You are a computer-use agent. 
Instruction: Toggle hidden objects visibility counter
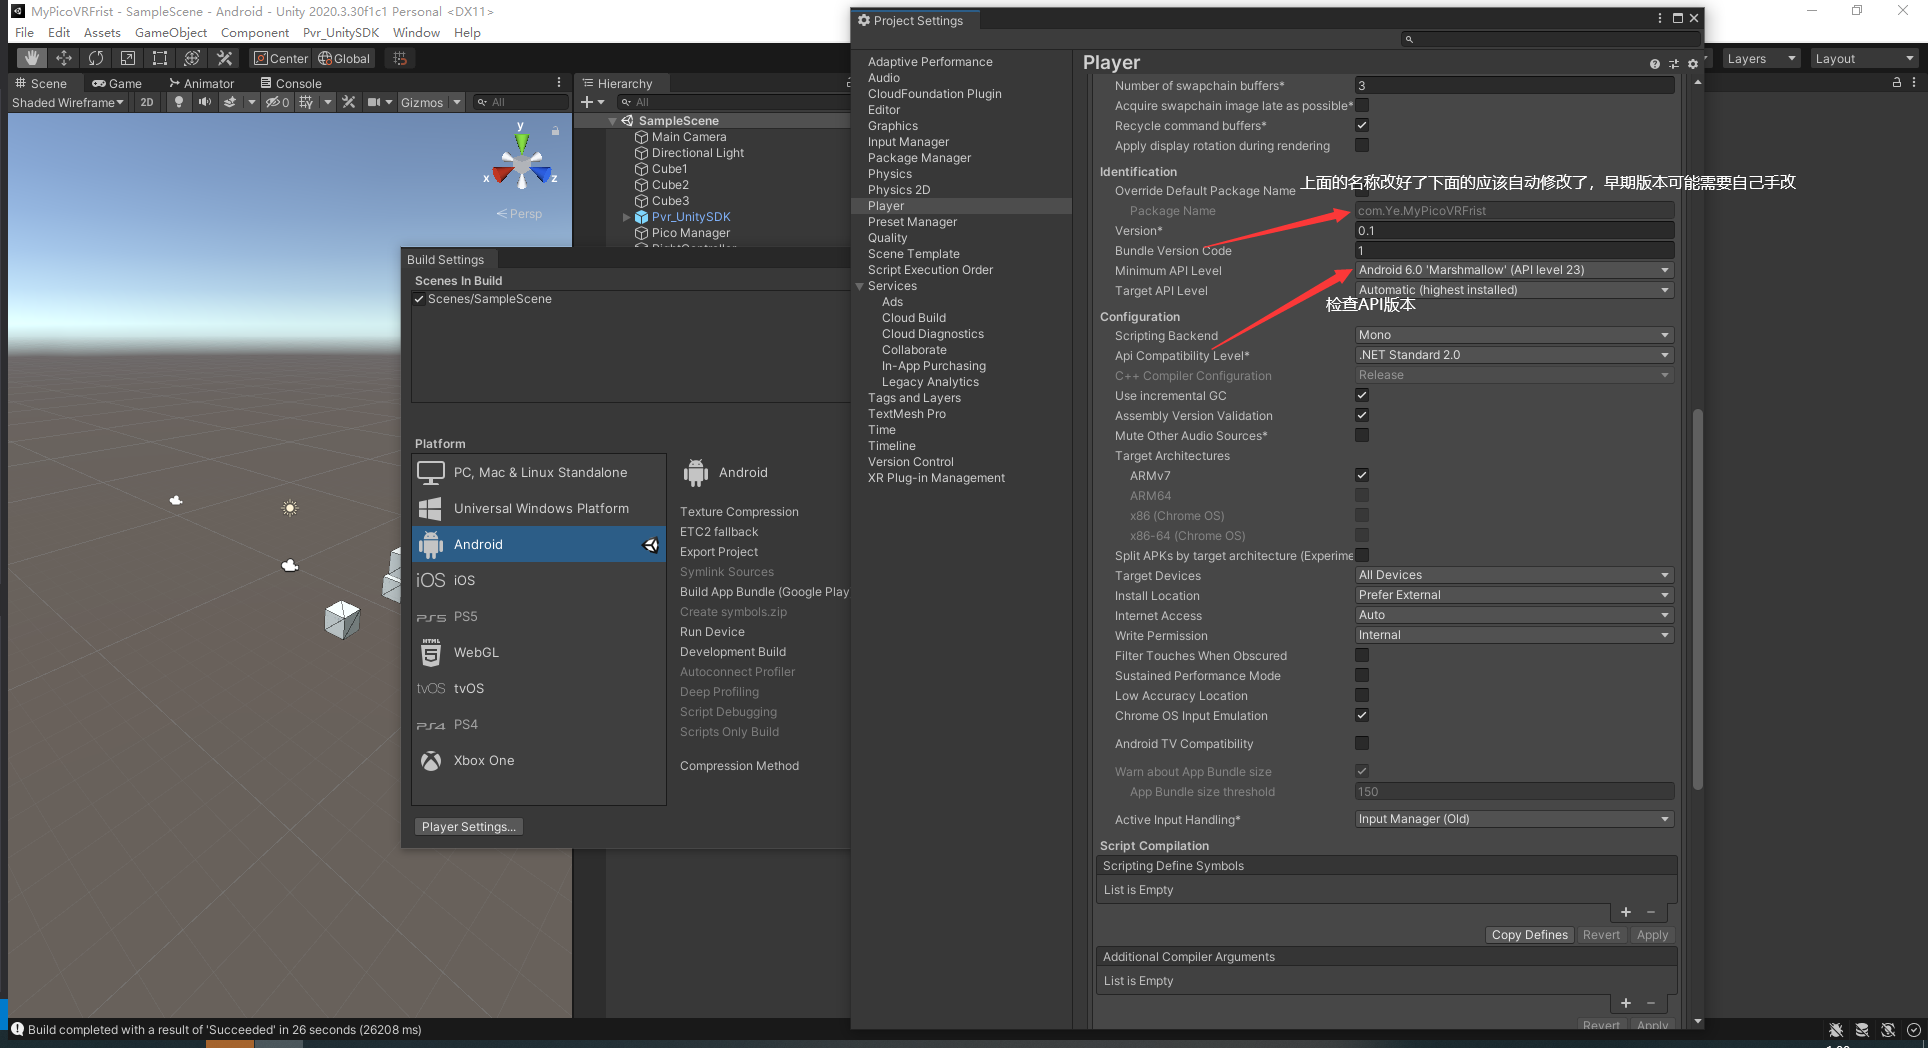[x=277, y=102]
